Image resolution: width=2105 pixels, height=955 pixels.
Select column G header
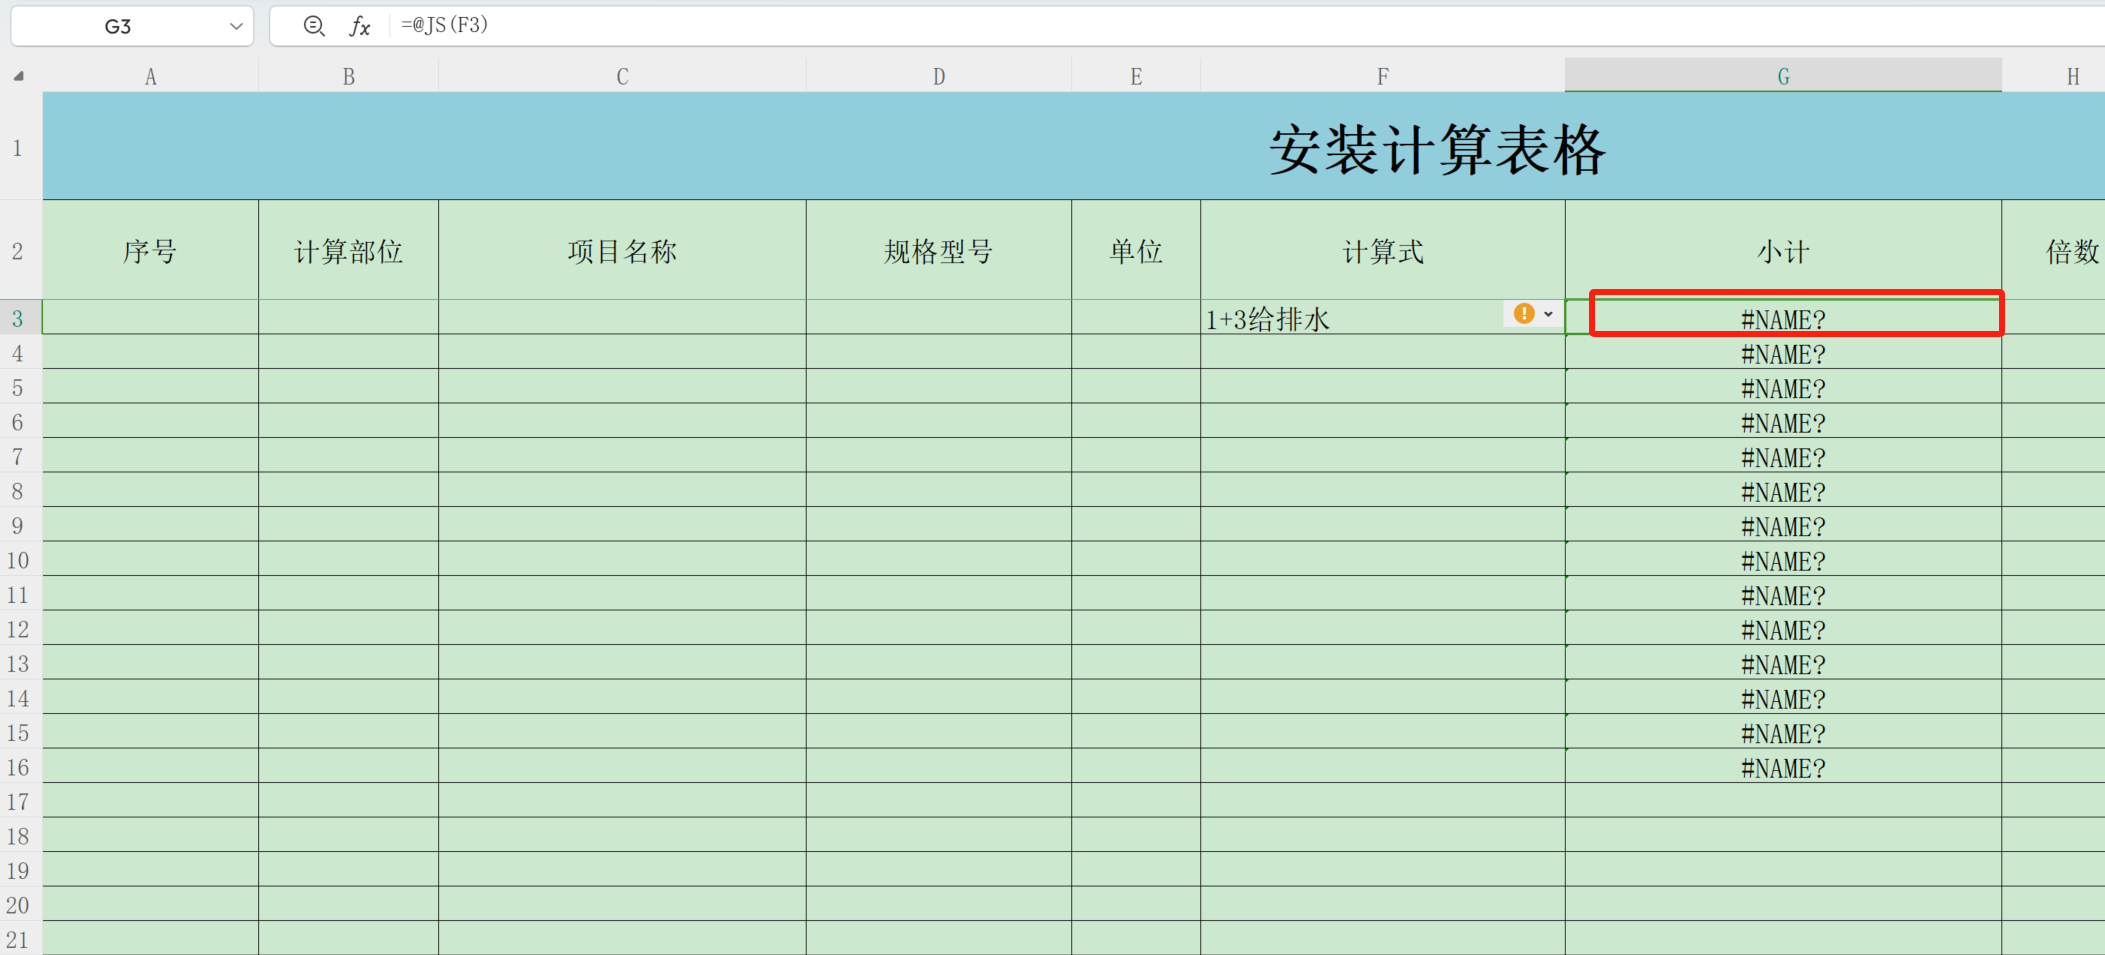[x=1783, y=76]
